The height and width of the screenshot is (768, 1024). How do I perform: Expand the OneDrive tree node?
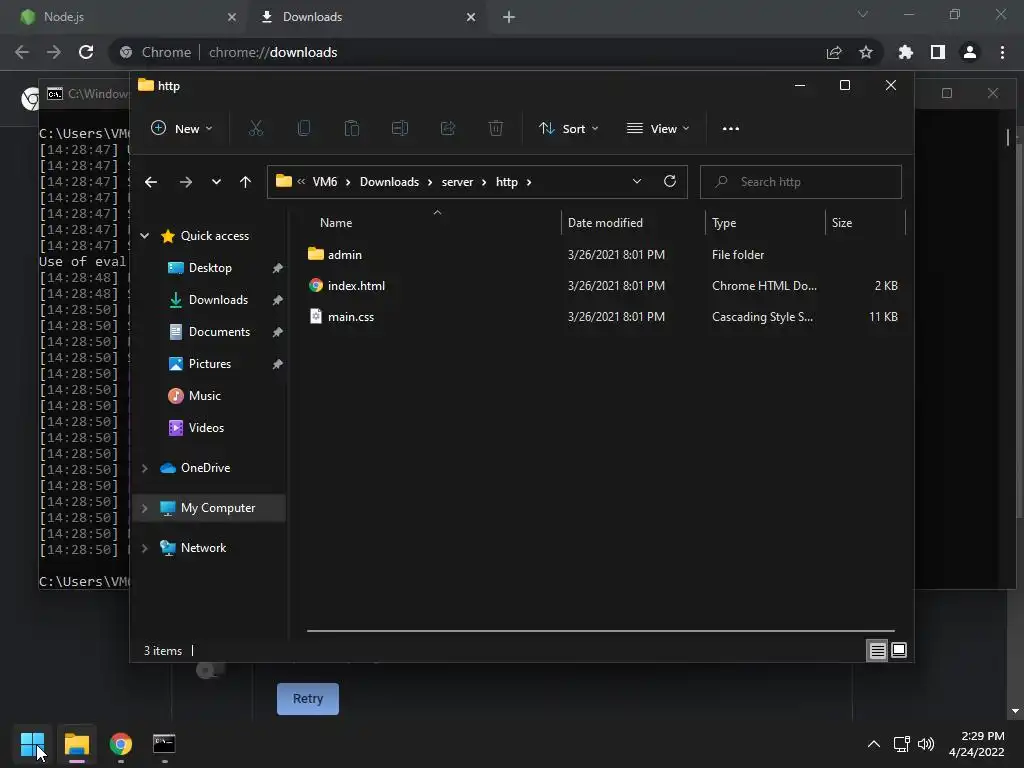[145, 468]
